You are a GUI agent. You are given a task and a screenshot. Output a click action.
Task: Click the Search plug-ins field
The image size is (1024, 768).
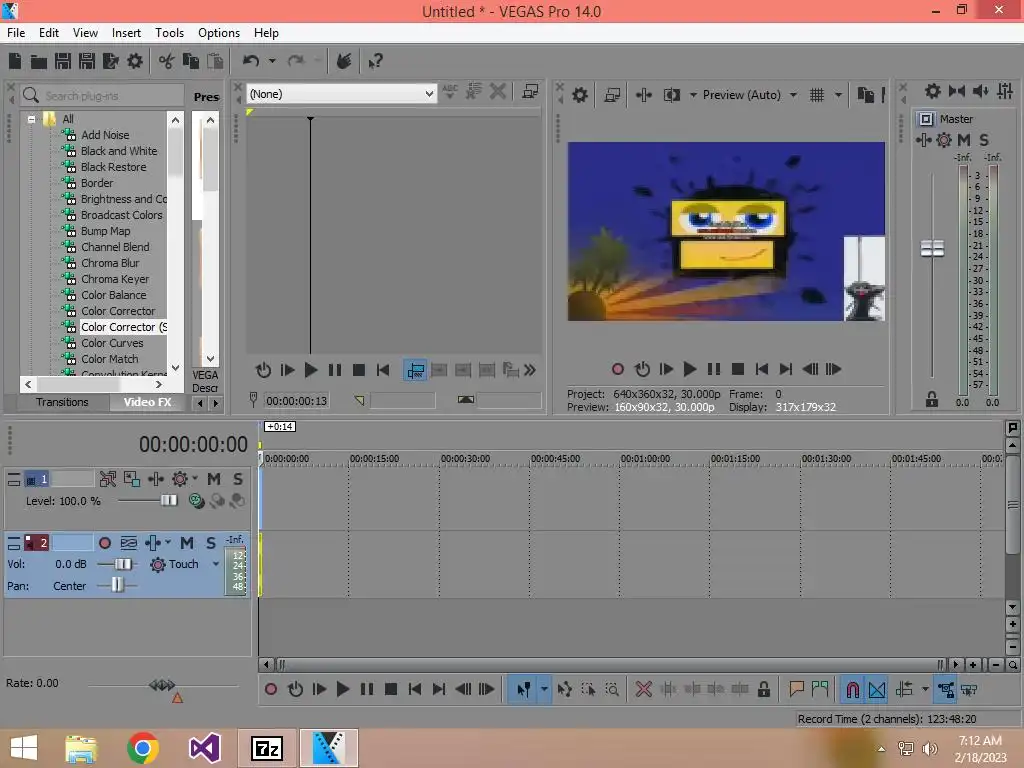(x=103, y=95)
